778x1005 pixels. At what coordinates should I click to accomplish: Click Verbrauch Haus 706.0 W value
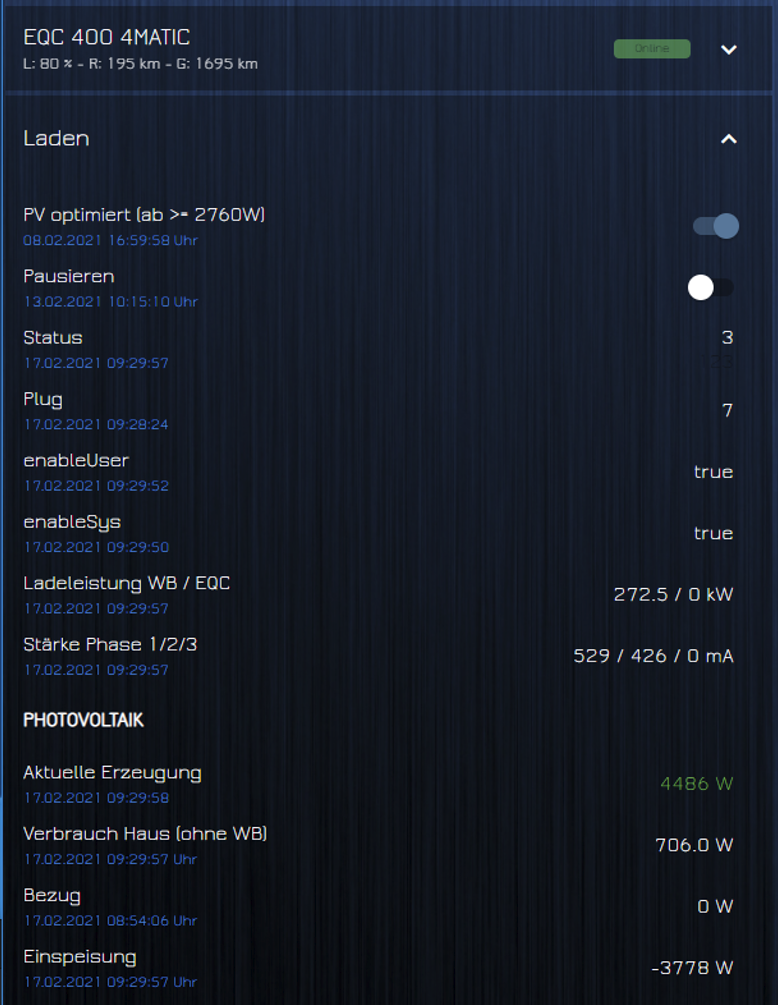pyautogui.click(x=694, y=845)
